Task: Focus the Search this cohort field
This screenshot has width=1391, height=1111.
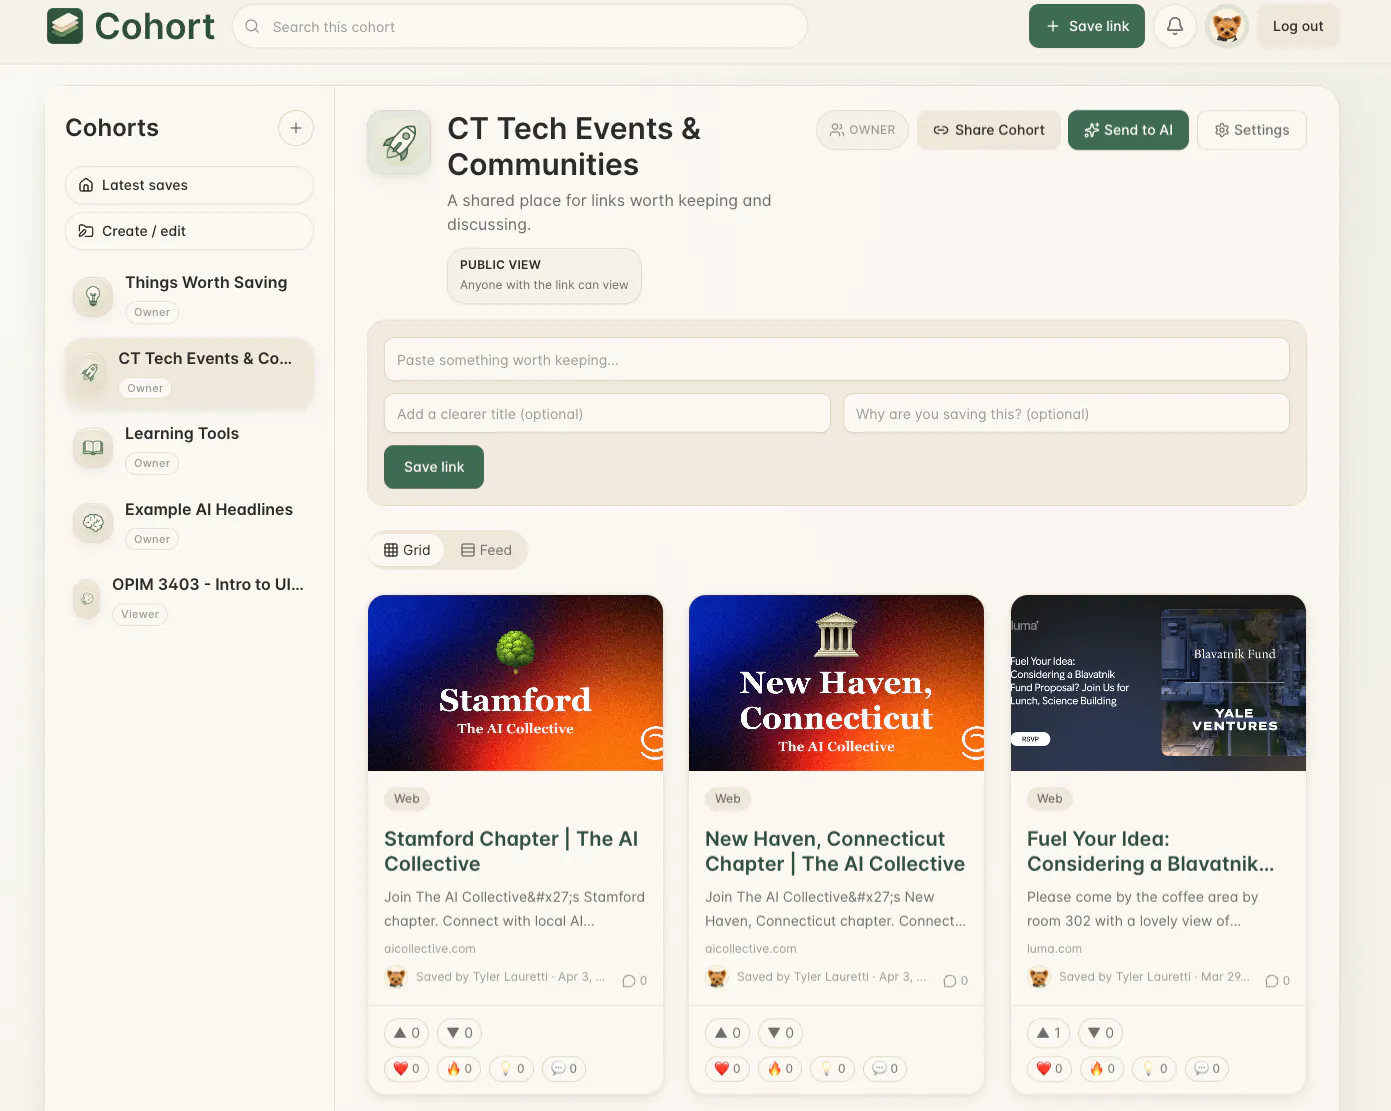Action: (x=520, y=26)
